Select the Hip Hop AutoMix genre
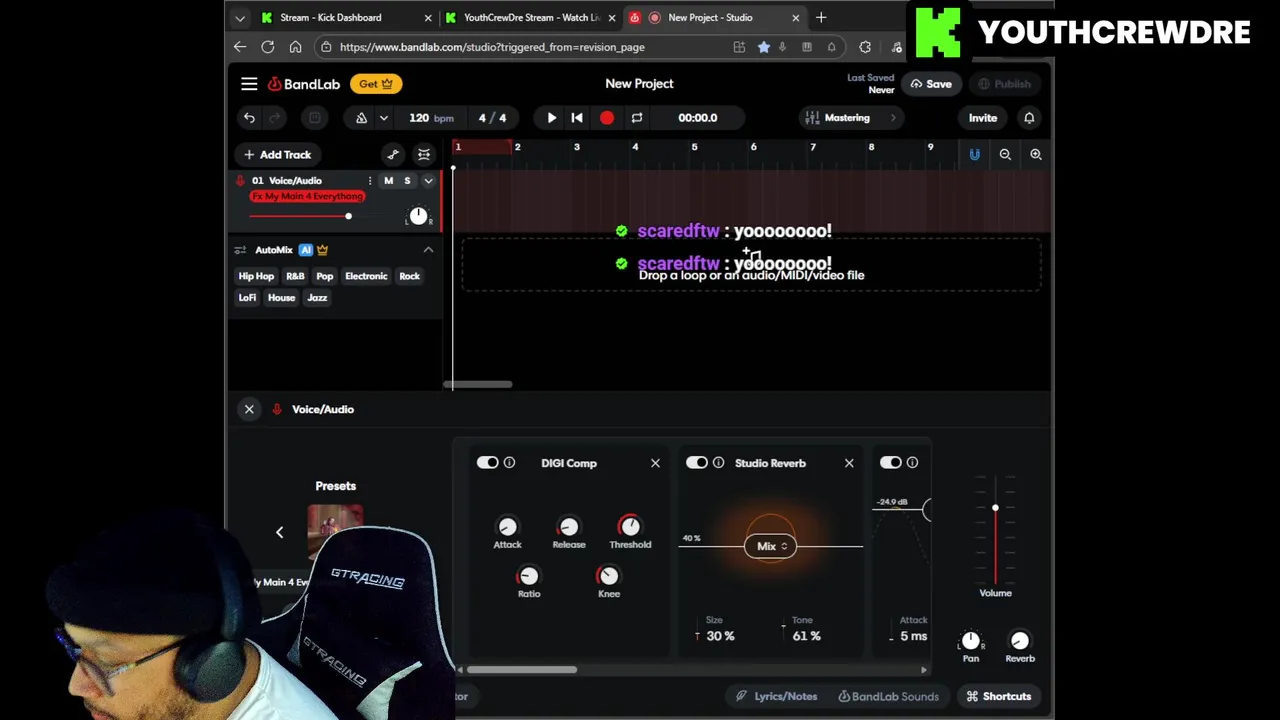The width and height of the screenshot is (1280, 720). (256, 276)
